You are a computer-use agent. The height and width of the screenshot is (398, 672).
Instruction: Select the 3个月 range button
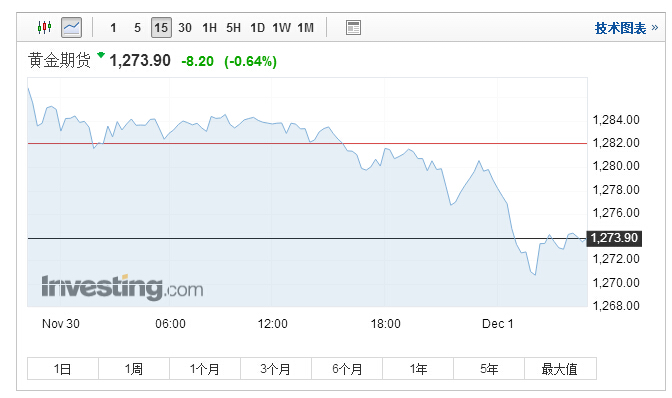coord(276,368)
